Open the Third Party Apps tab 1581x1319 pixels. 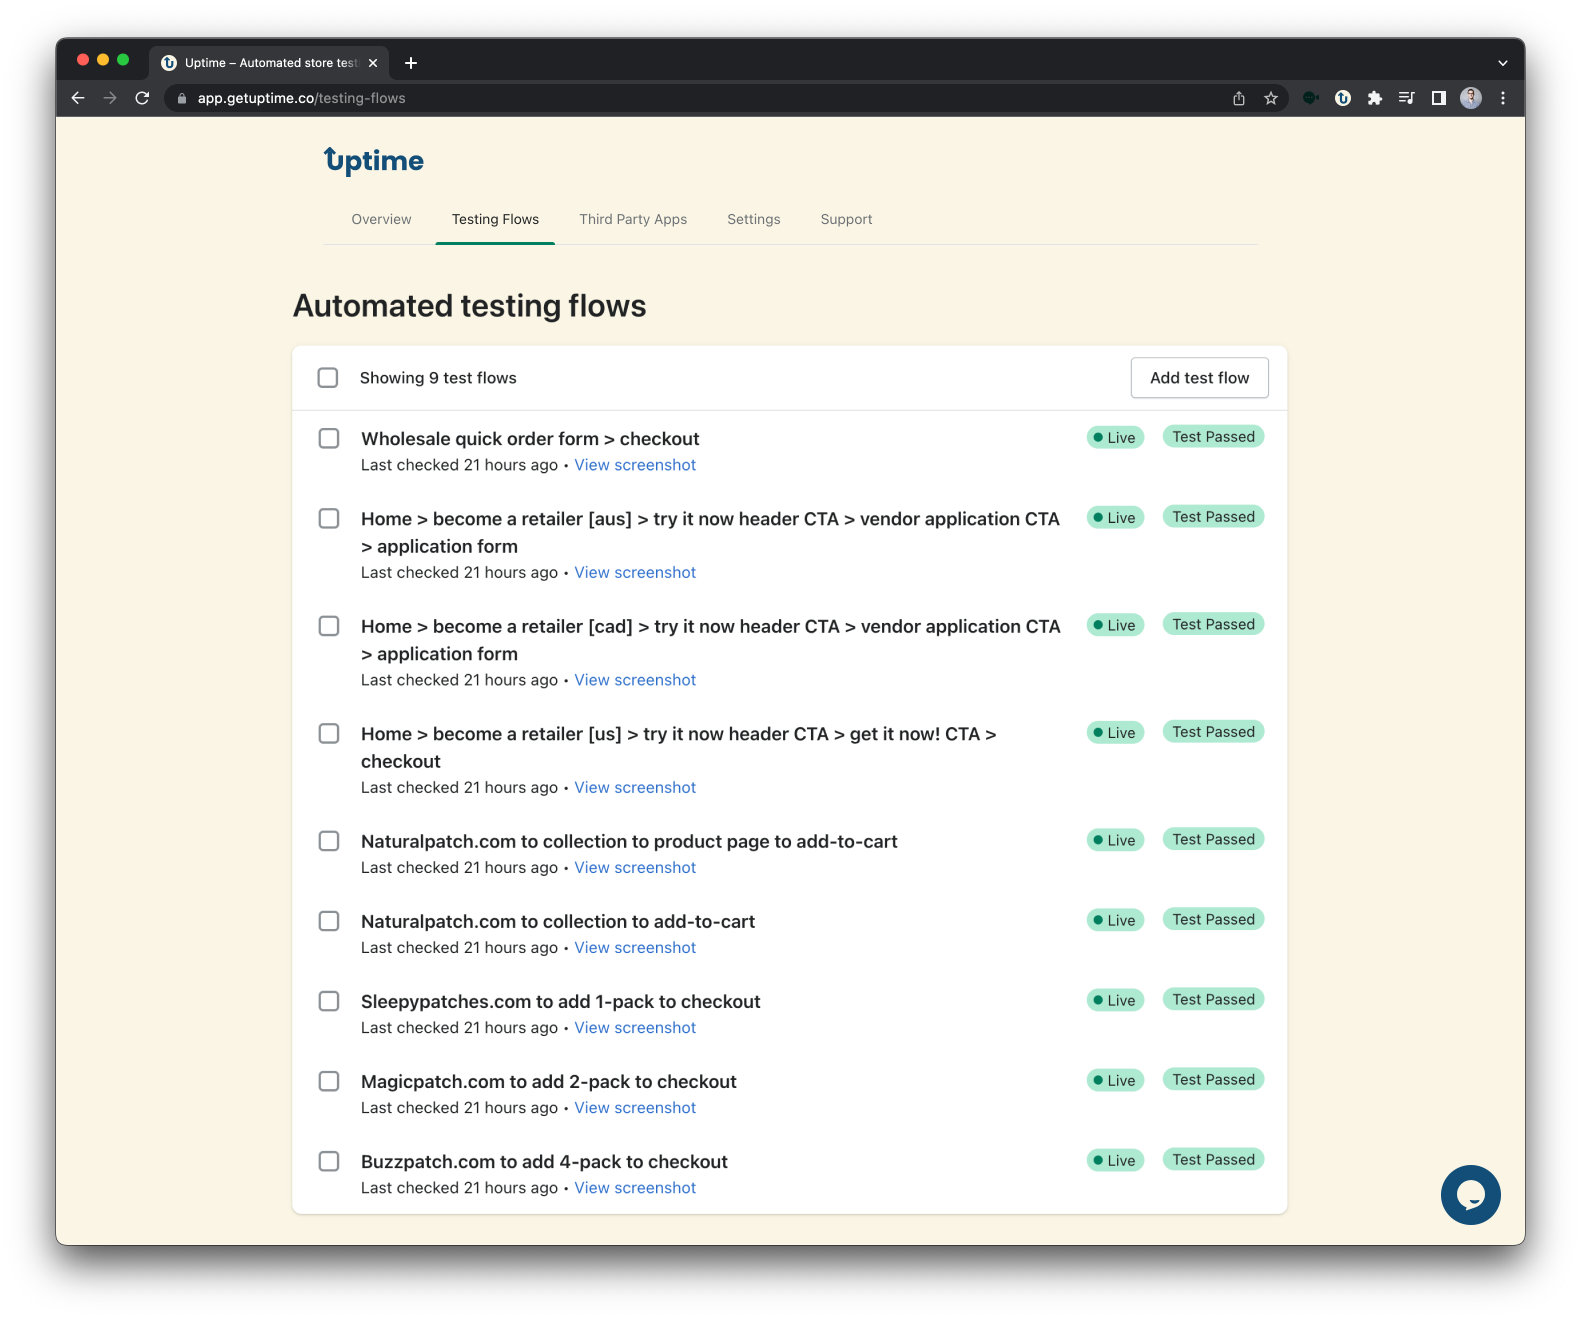(633, 219)
